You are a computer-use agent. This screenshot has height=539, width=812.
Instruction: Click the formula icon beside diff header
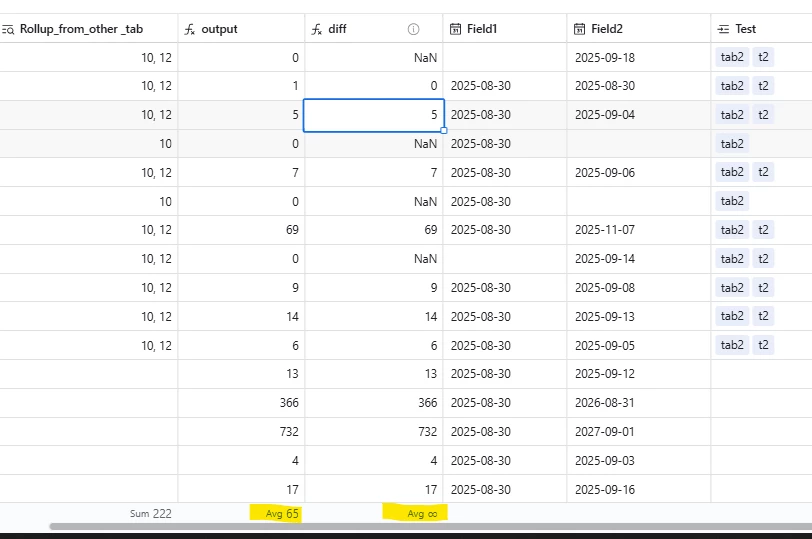[x=316, y=30]
